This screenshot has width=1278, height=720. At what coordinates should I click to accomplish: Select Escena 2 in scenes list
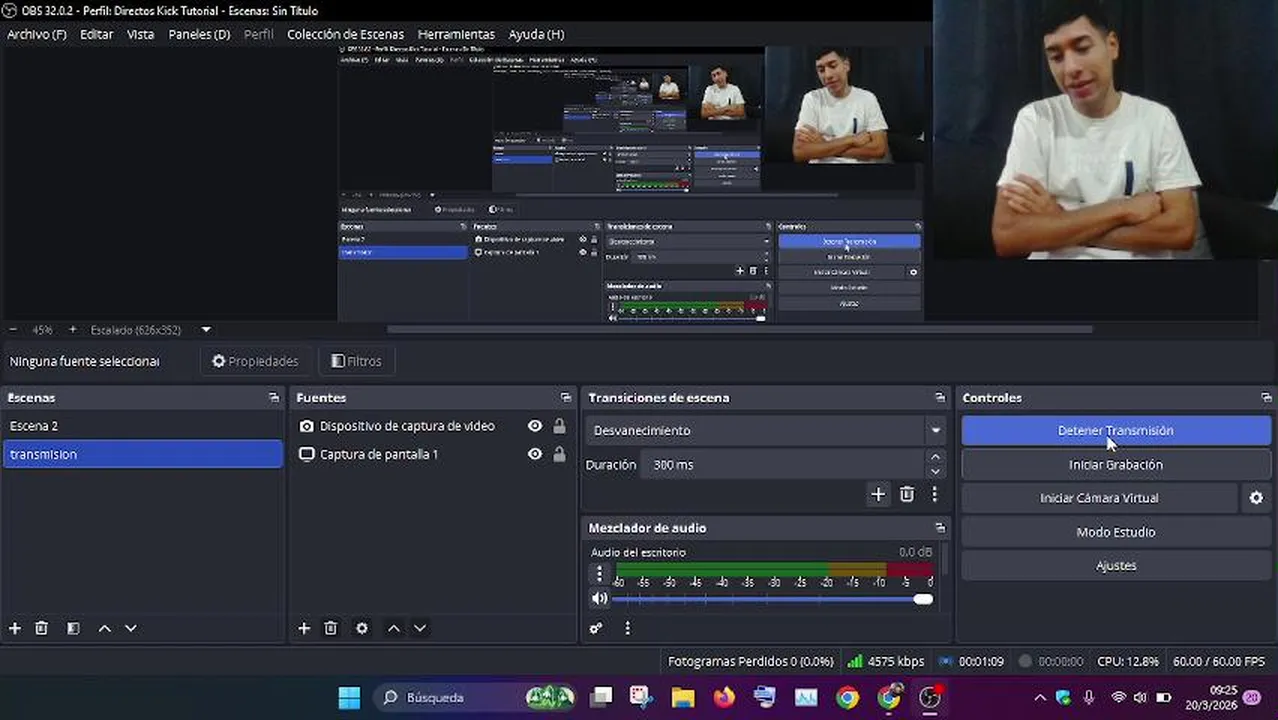tap(142, 426)
